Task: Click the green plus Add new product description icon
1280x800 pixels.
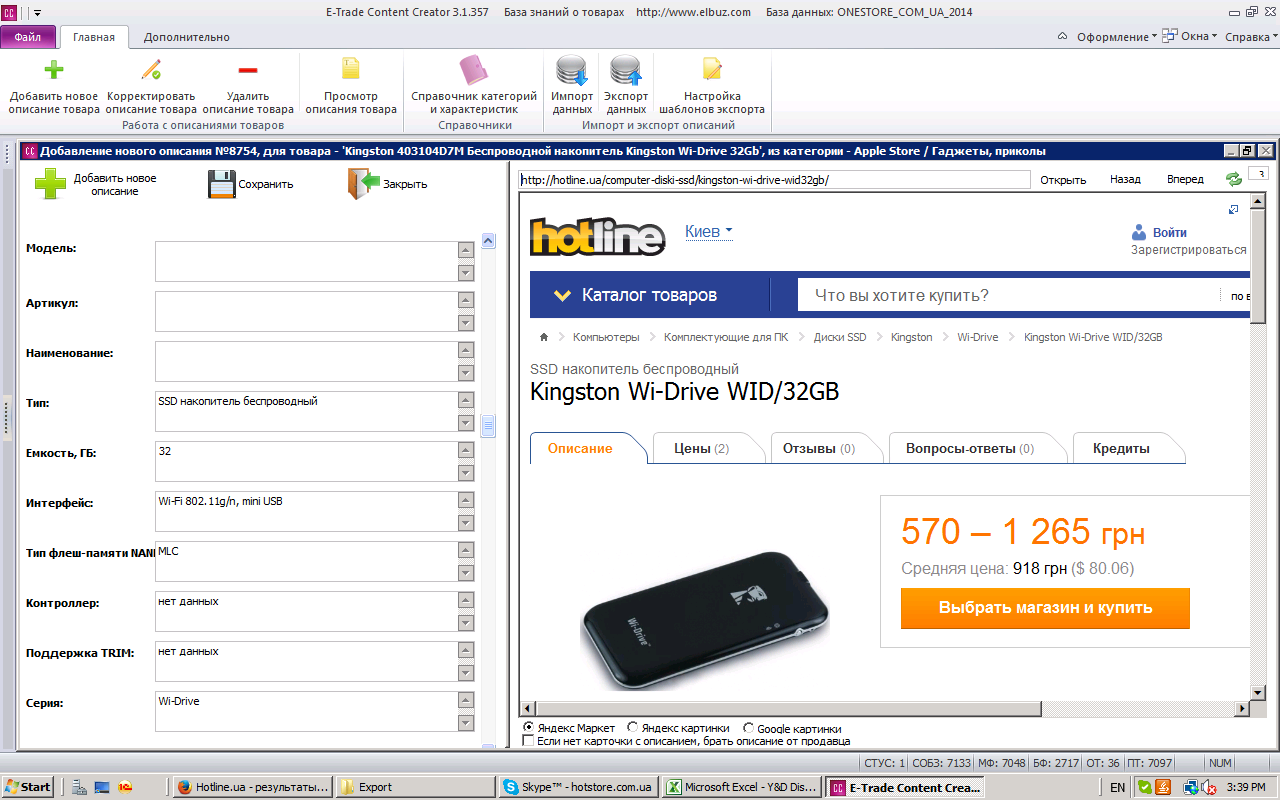Action: tap(54, 70)
